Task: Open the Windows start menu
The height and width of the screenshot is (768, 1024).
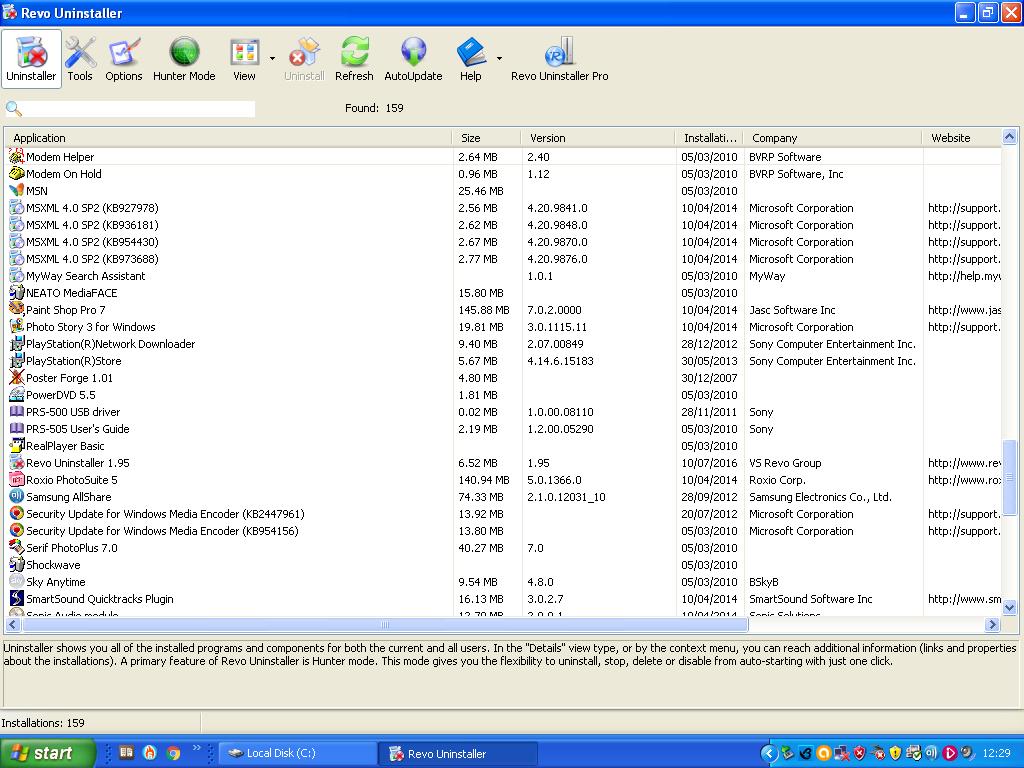Action: 48,752
